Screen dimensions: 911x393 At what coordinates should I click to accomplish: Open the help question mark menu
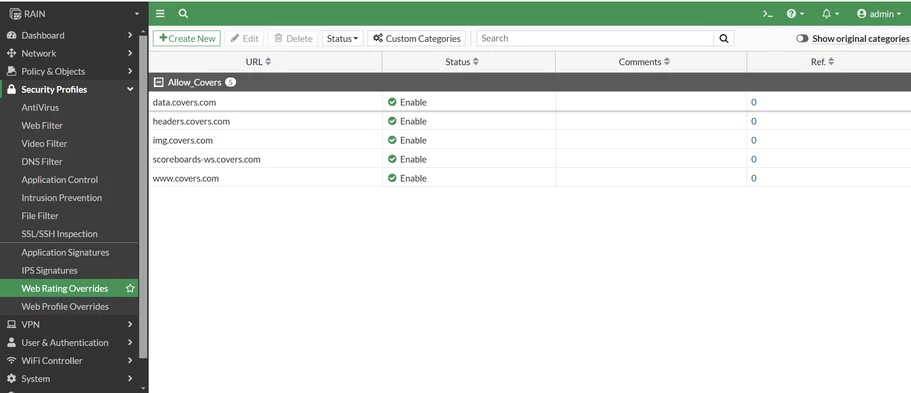tap(795, 14)
